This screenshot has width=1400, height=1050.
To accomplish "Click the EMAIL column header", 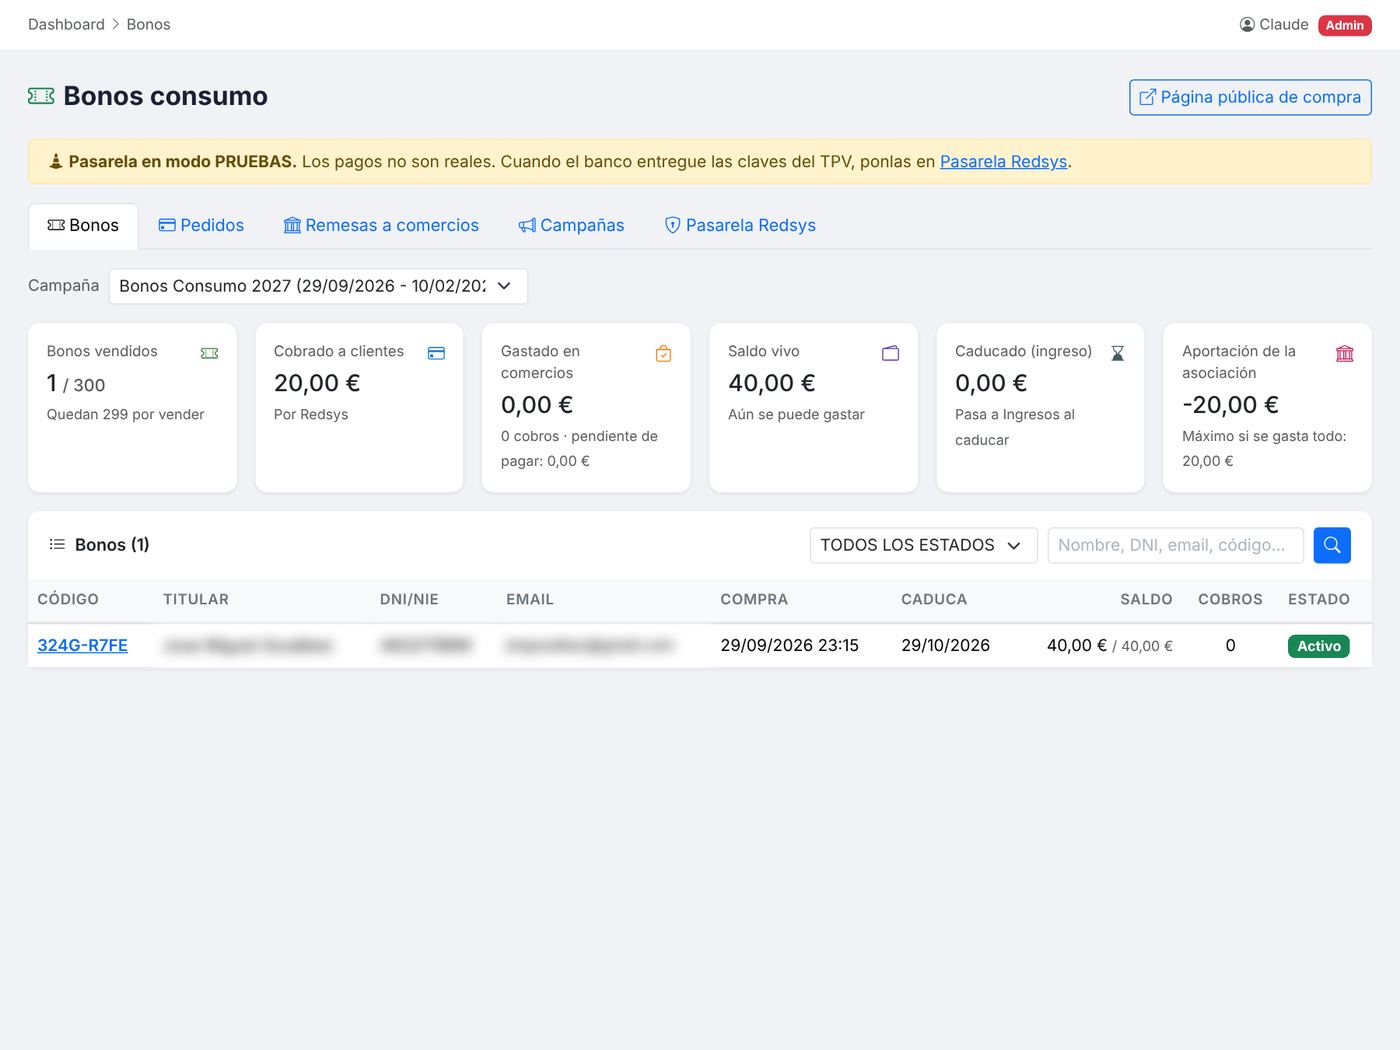I will [x=530, y=600].
